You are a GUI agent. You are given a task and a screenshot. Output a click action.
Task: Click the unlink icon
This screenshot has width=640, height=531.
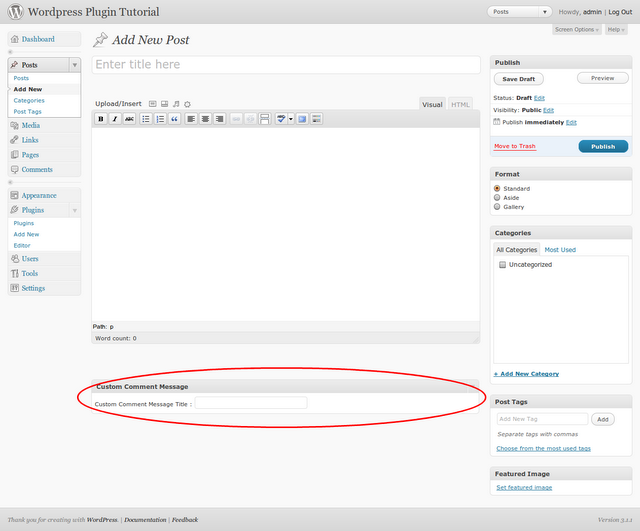[x=250, y=119]
